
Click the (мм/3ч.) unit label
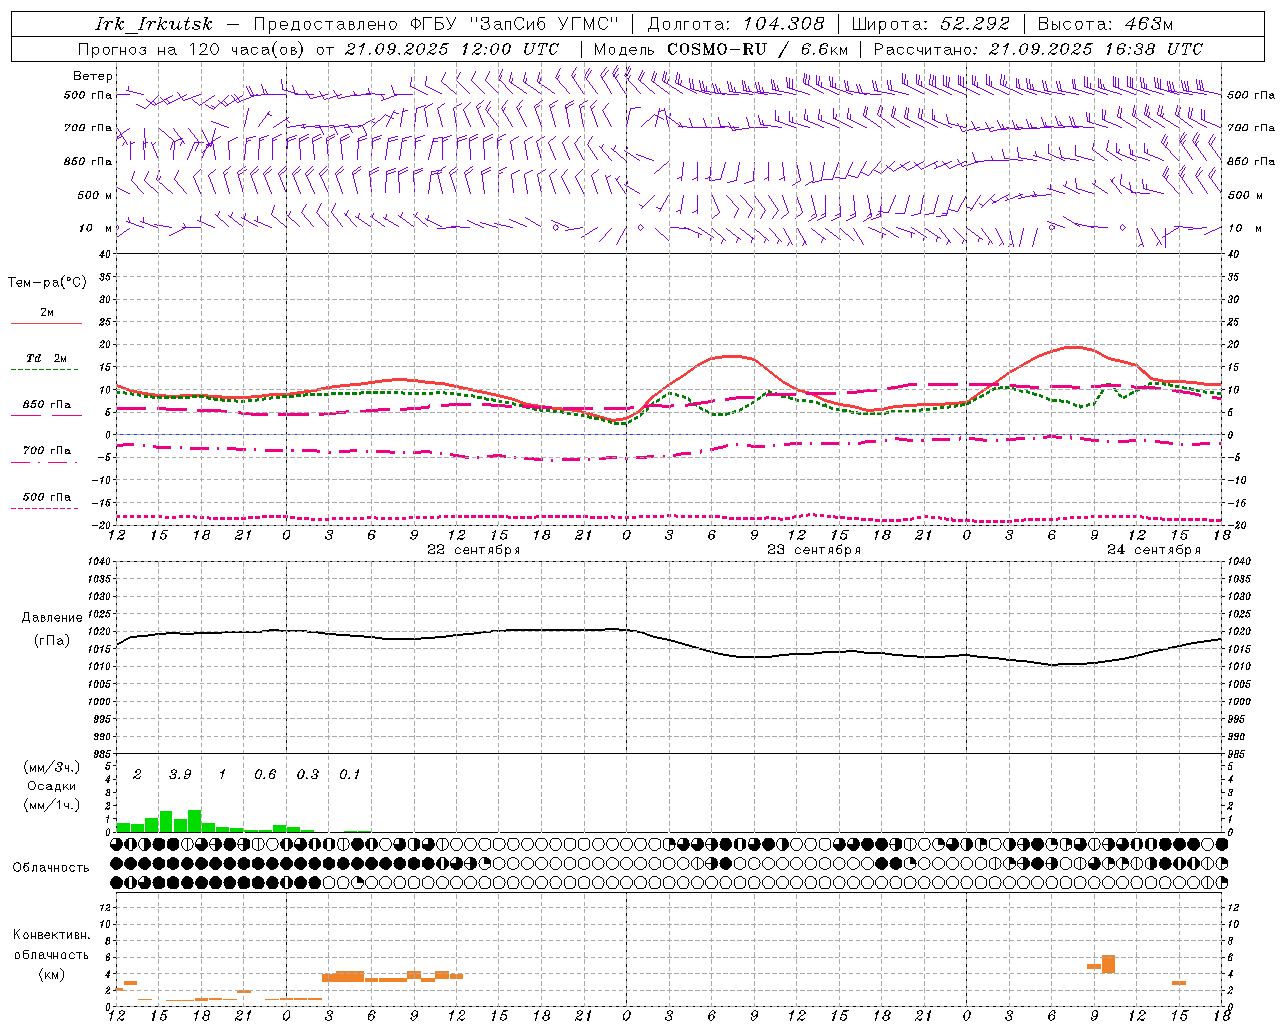pos(52,767)
